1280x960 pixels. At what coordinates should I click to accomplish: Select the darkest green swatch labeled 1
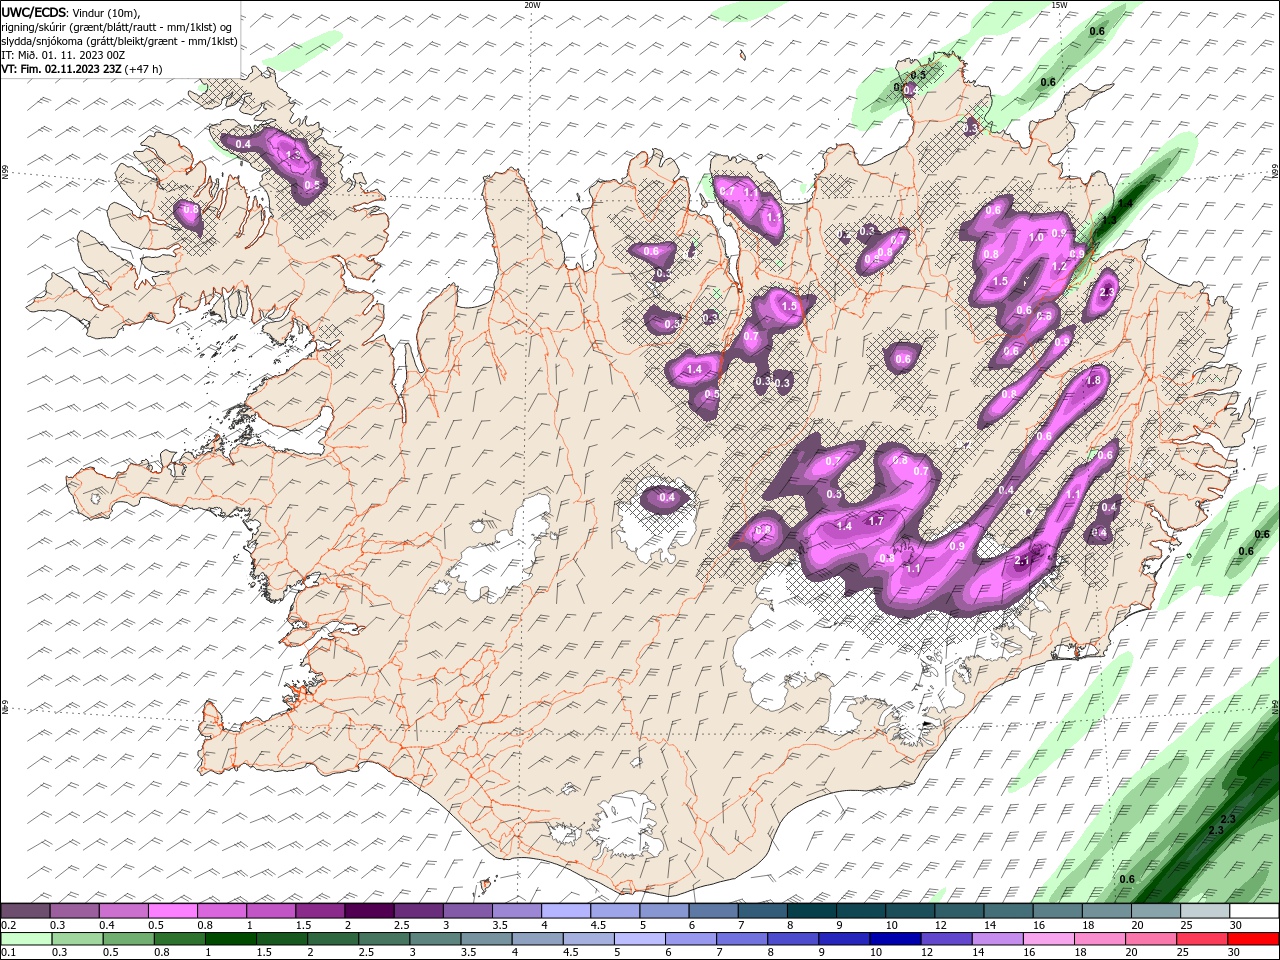click(x=232, y=939)
